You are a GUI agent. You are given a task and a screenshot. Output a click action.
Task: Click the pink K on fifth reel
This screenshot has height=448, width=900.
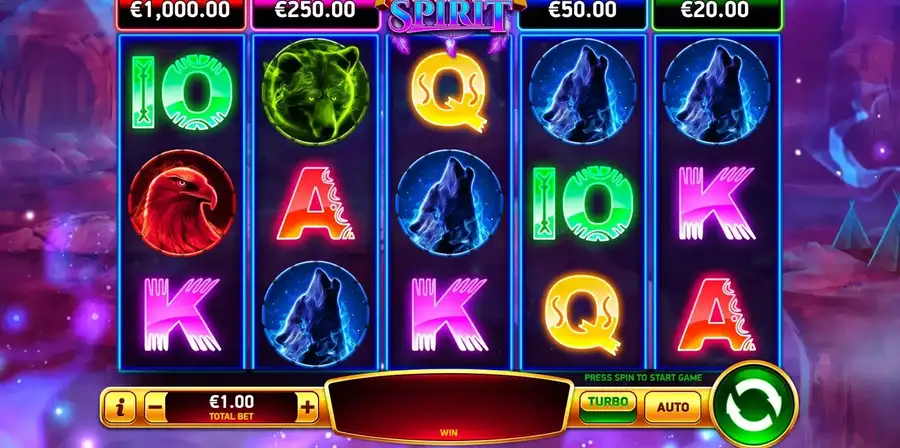point(716,203)
